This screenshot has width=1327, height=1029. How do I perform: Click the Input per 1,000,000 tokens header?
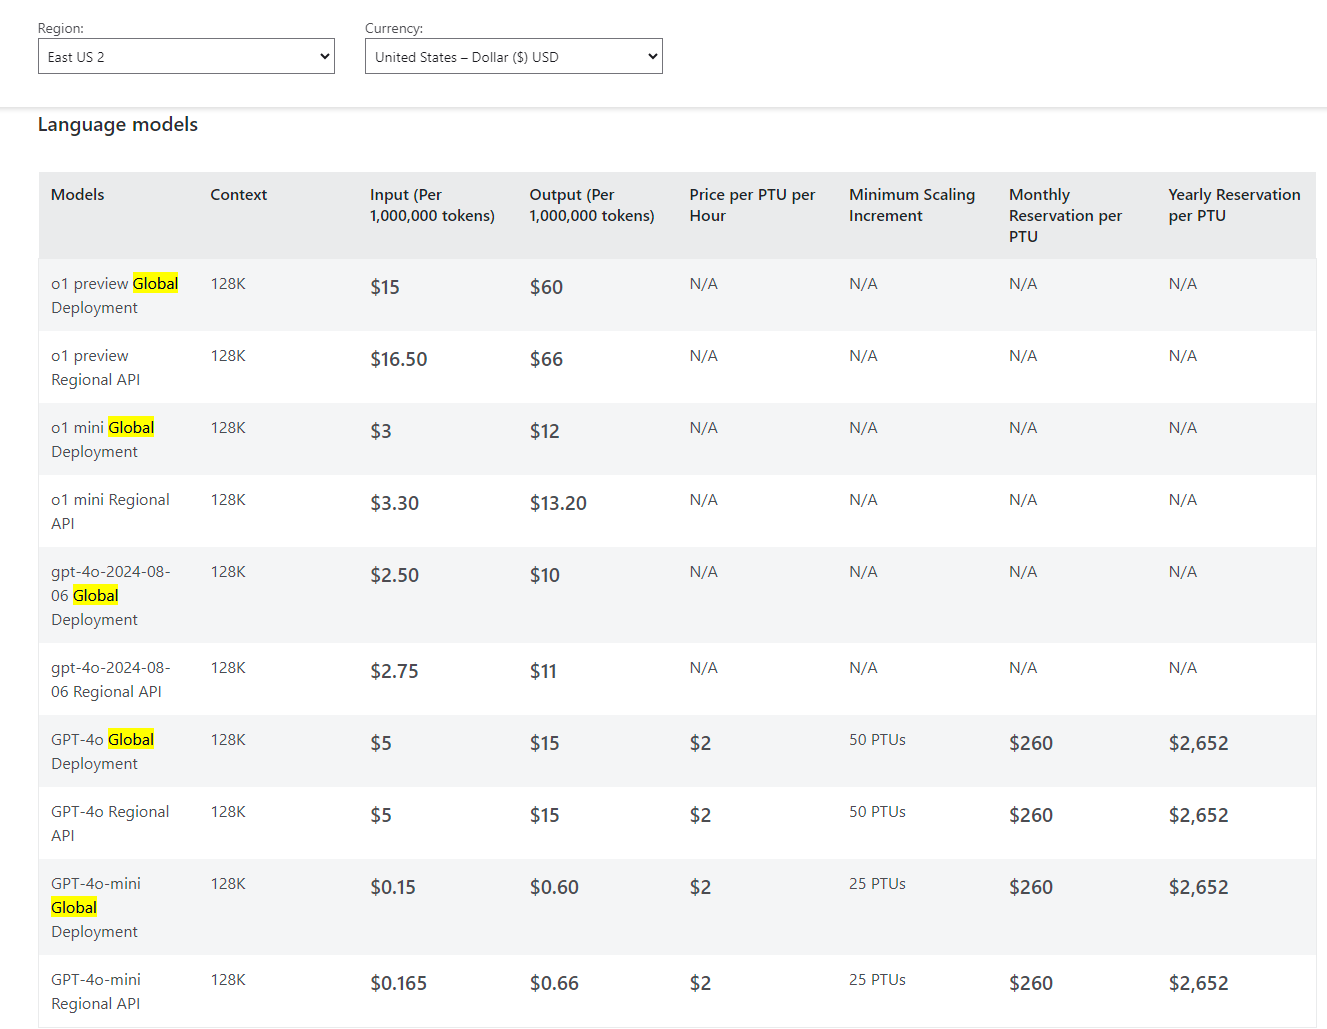432,205
